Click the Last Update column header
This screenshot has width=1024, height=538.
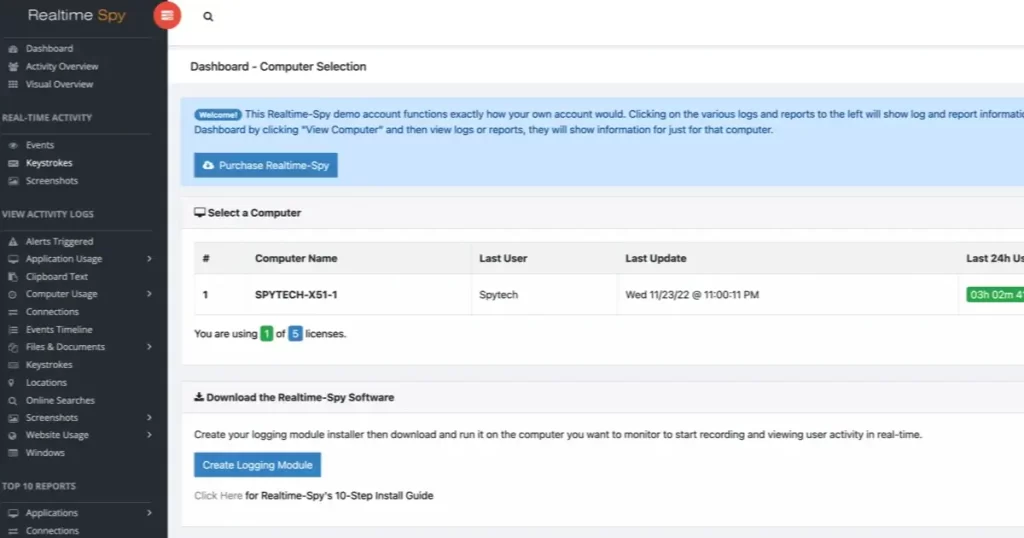656,258
